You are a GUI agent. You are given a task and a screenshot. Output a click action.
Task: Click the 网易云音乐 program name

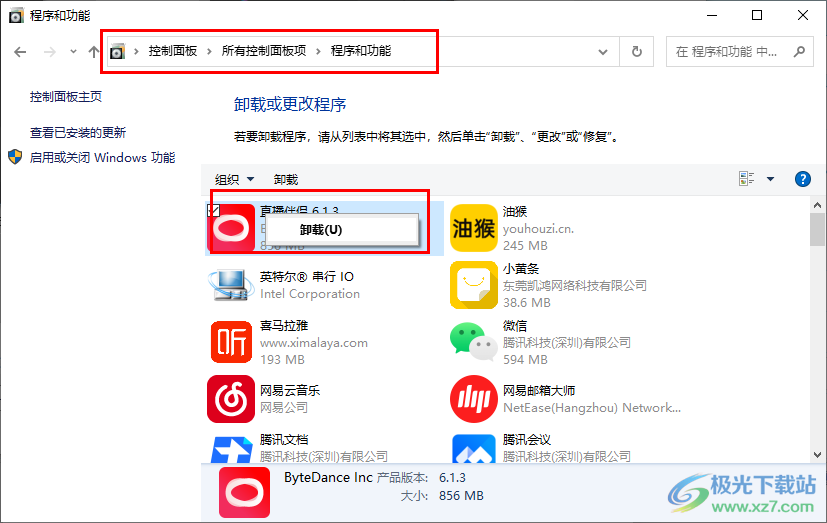pos(290,390)
